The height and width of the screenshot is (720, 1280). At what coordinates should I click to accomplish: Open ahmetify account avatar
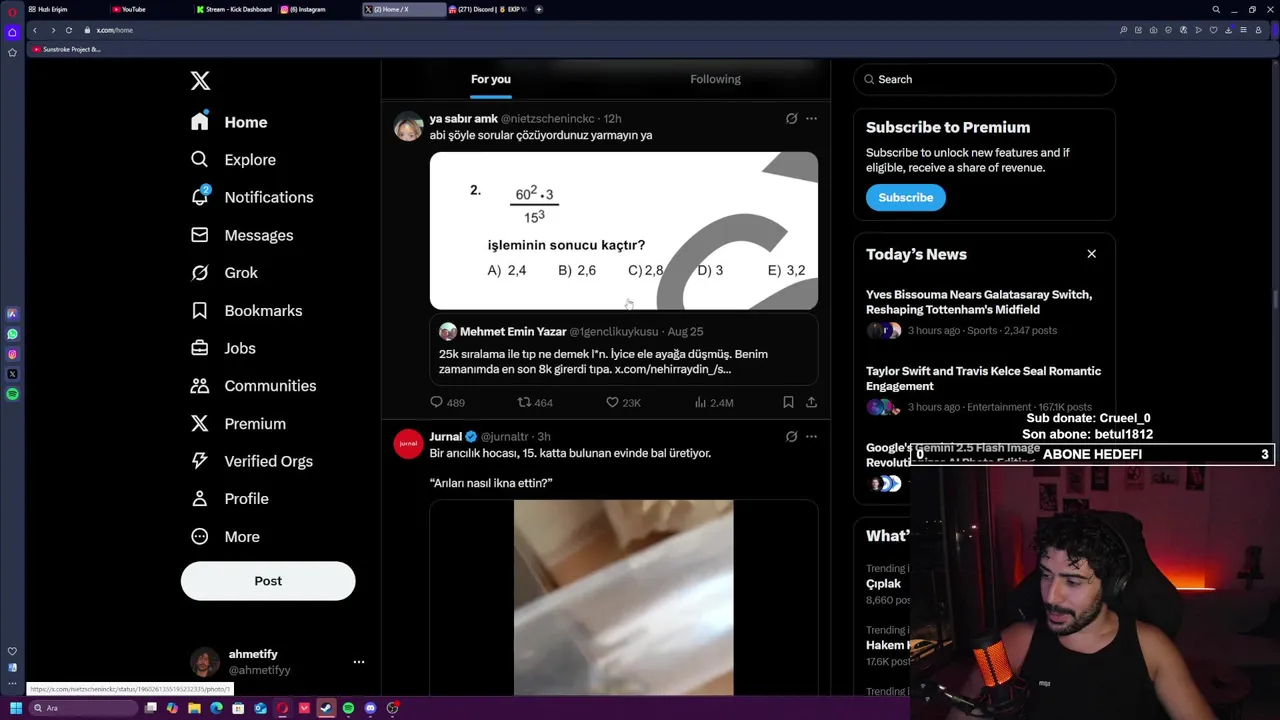(x=205, y=662)
